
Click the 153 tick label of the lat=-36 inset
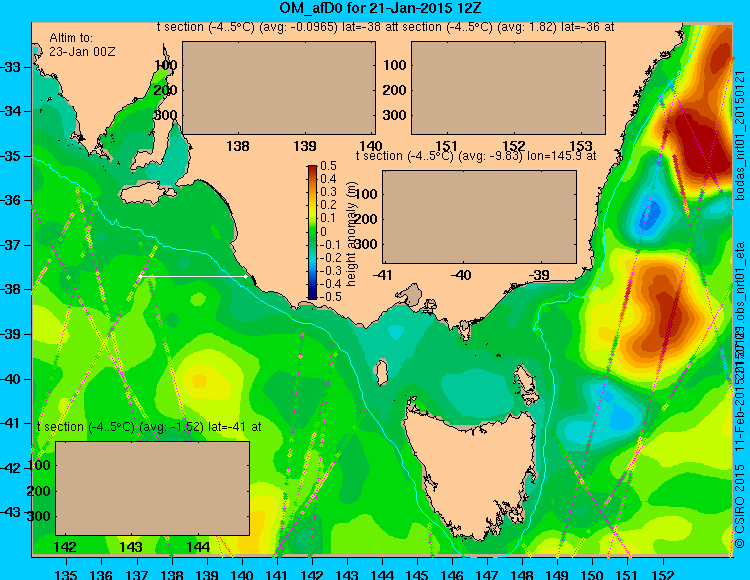581,146
